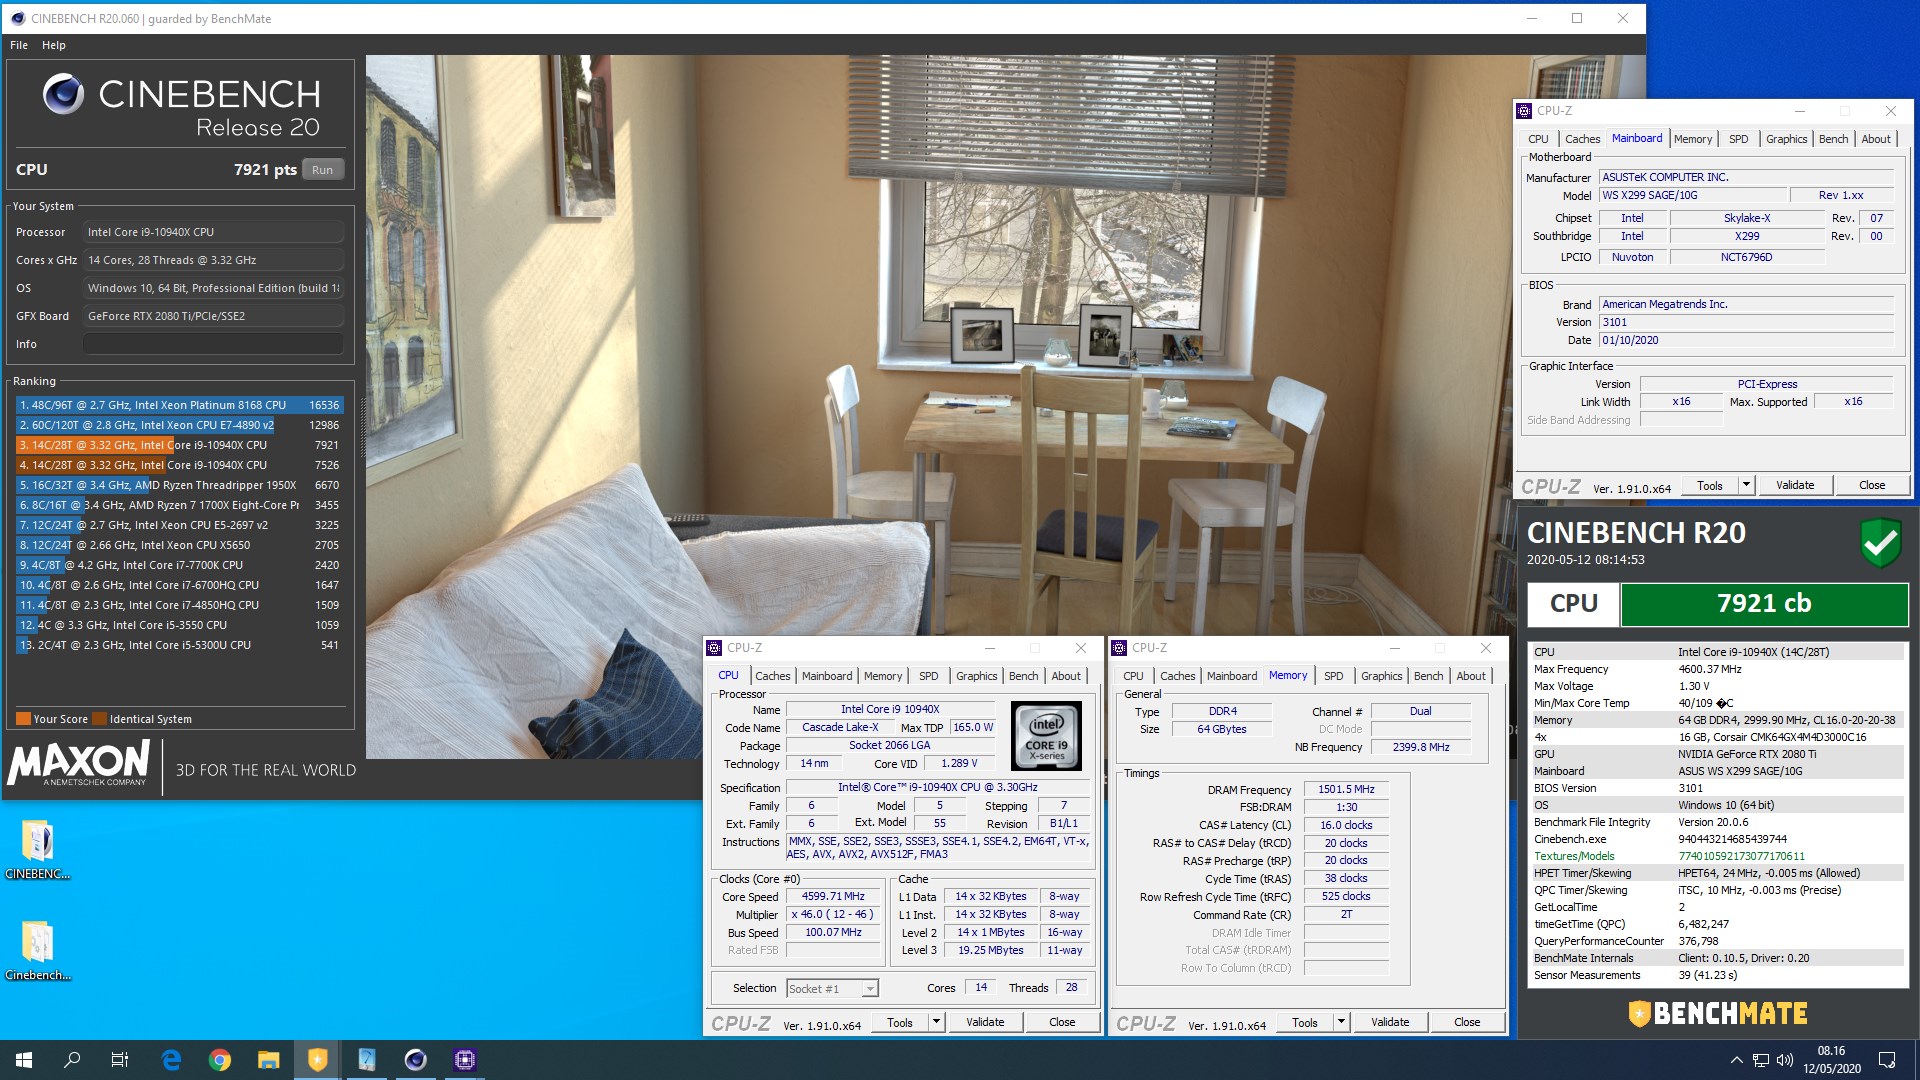
Task: Click the Maxon logo
Action: tap(80, 765)
